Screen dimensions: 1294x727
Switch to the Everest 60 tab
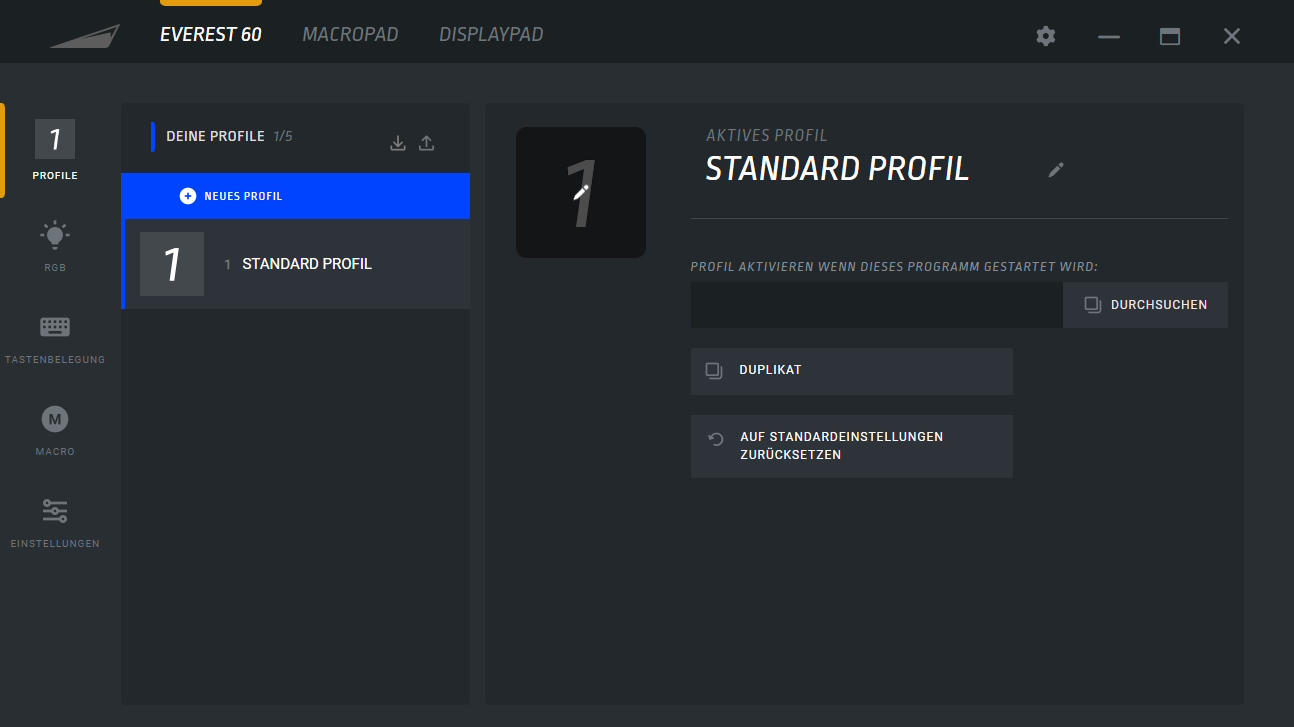point(211,35)
